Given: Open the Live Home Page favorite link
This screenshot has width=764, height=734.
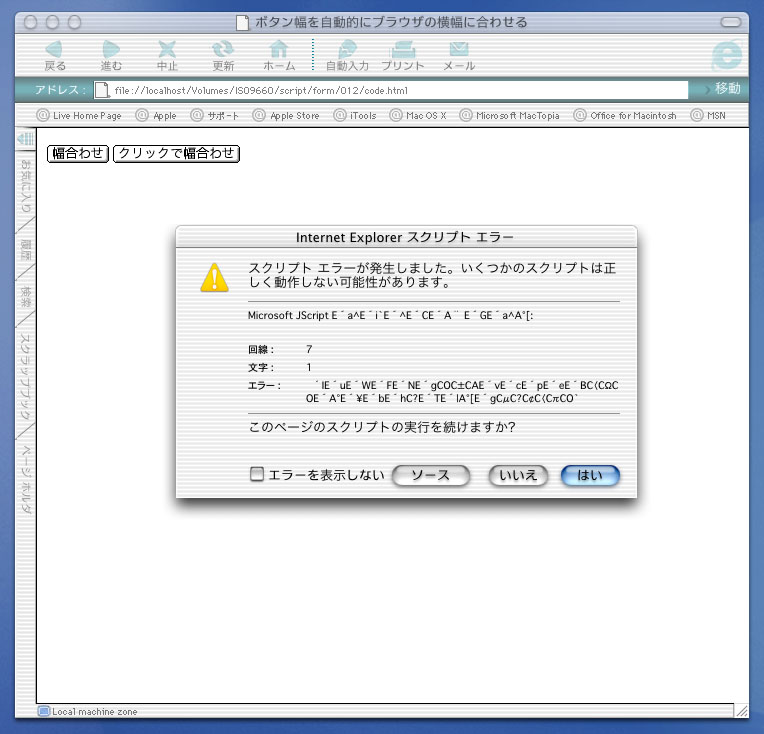Looking at the screenshot, I should (x=79, y=116).
